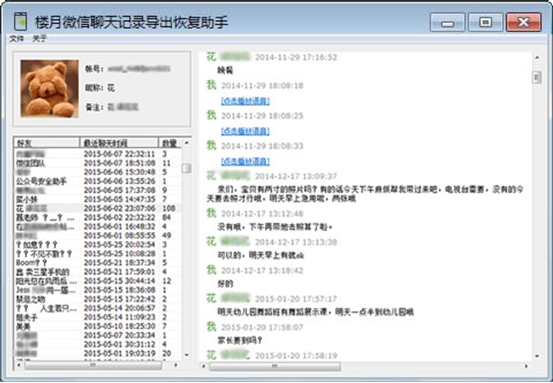Viewport: 553px width, 383px height.
Task: Click the message count 49 cell
Action: [x=166, y=235]
